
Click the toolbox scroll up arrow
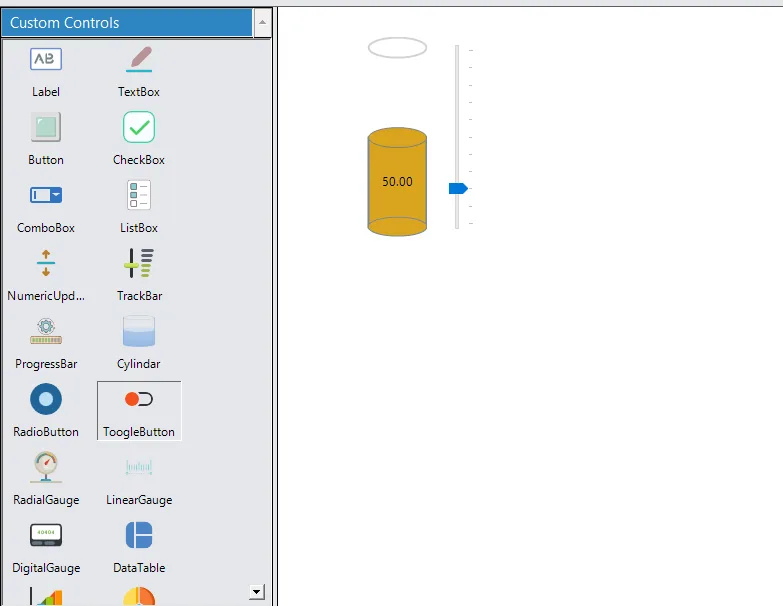[262, 22]
